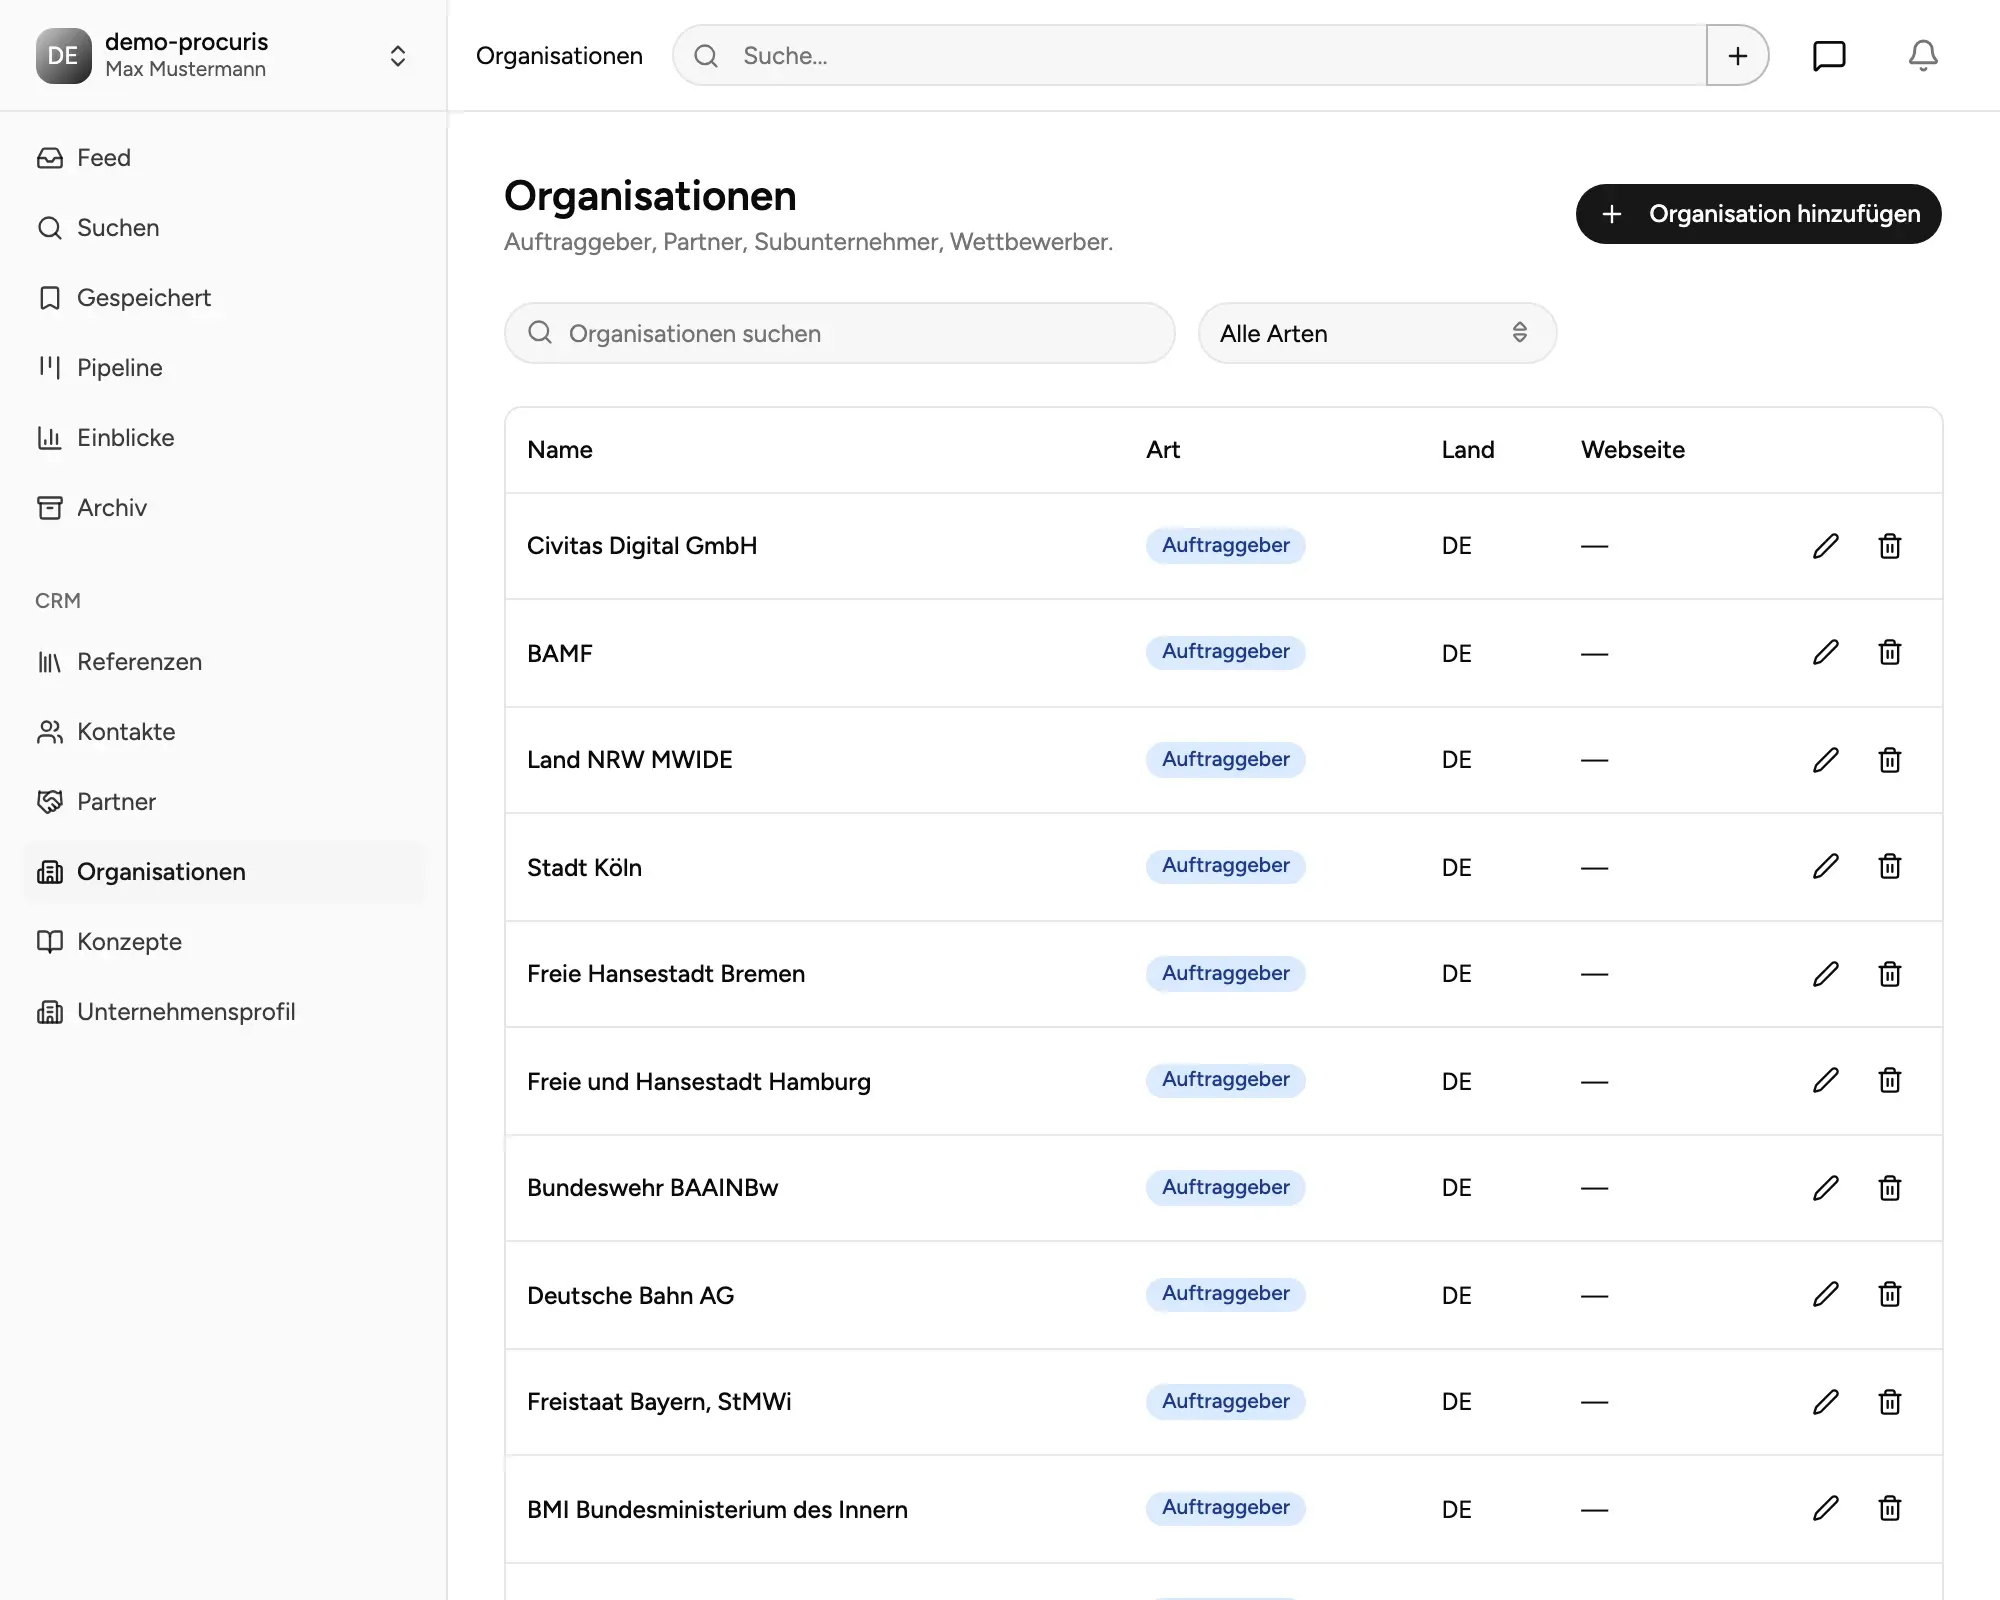Image resolution: width=2000 pixels, height=1600 pixels.
Task: Click the Freistaat Bayern, StMWi name
Action: (659, 1402)
